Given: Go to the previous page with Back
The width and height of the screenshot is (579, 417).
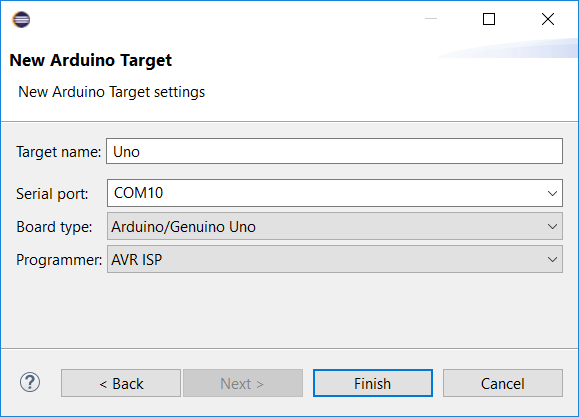Looking at the screenshot, I should pos(121,383).
